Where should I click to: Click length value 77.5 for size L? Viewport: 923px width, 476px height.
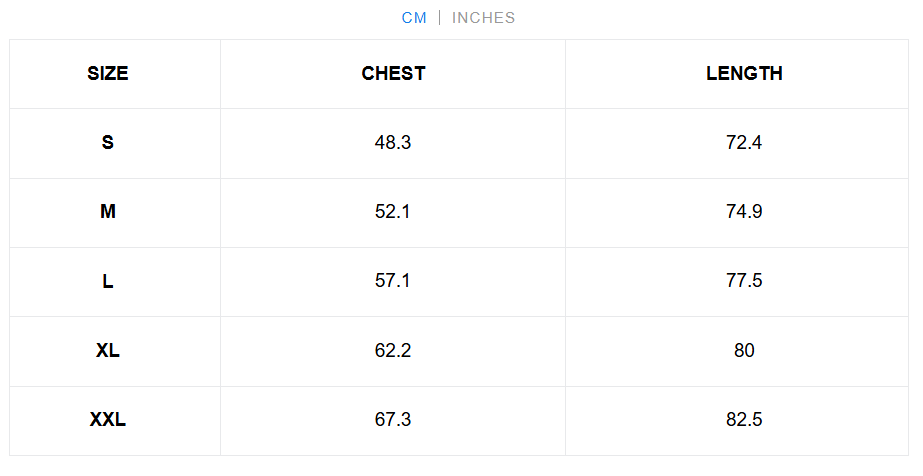click(x=744, y=281)
